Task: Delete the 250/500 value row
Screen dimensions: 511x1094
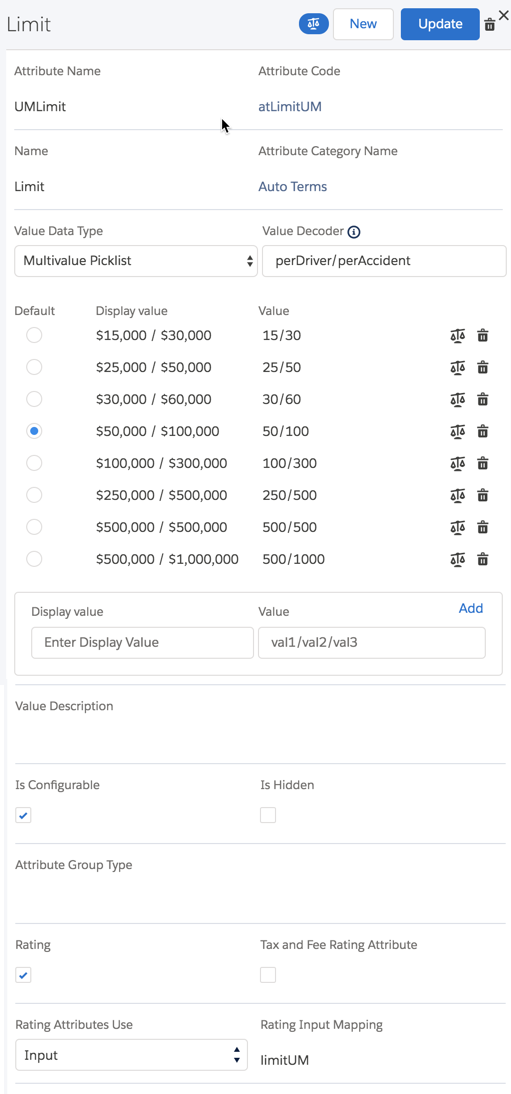Action: coord(482,495)
